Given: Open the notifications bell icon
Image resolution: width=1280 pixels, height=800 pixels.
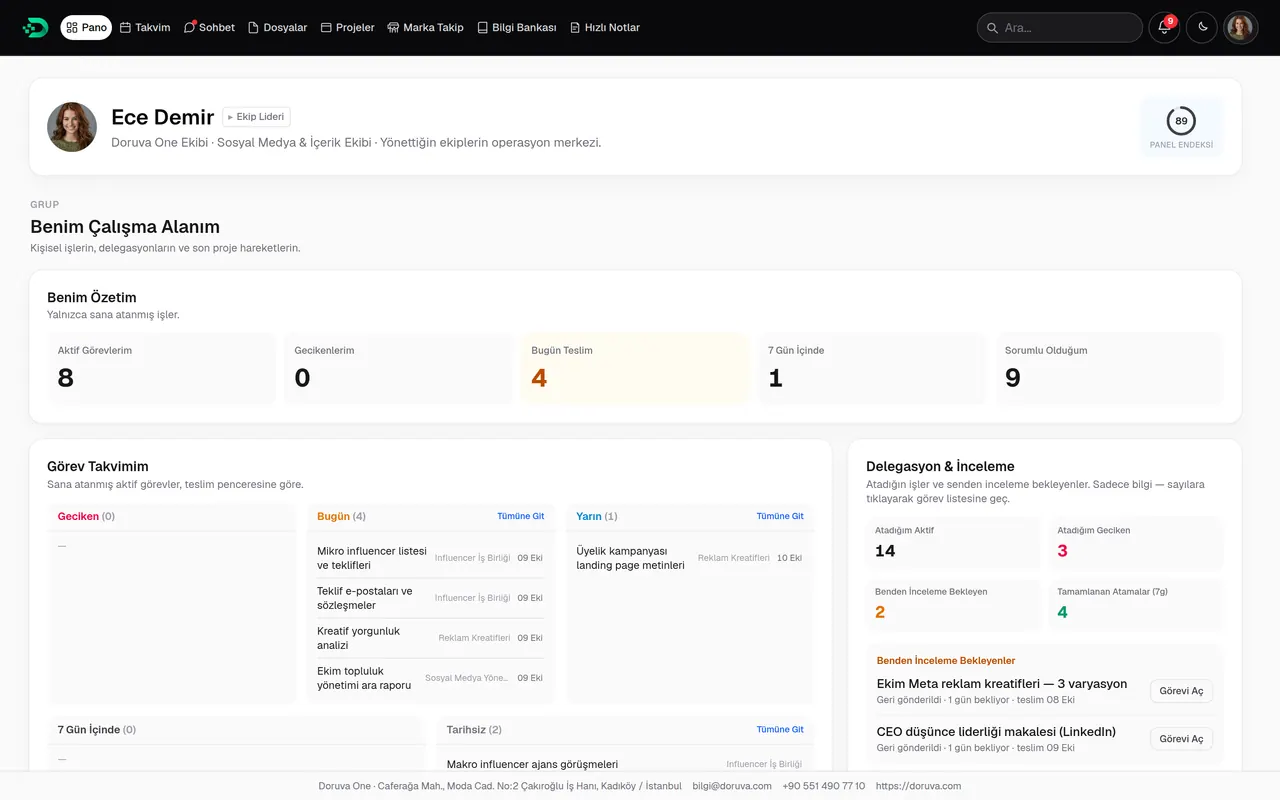Looking at the screenshot, I should 1164,28.
